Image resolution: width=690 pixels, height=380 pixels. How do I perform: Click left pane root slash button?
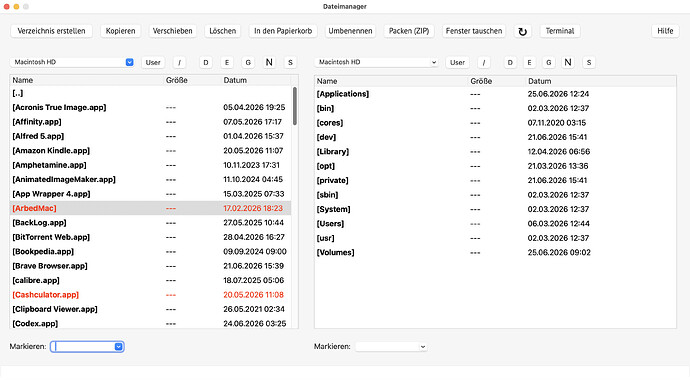coord(179,62)
